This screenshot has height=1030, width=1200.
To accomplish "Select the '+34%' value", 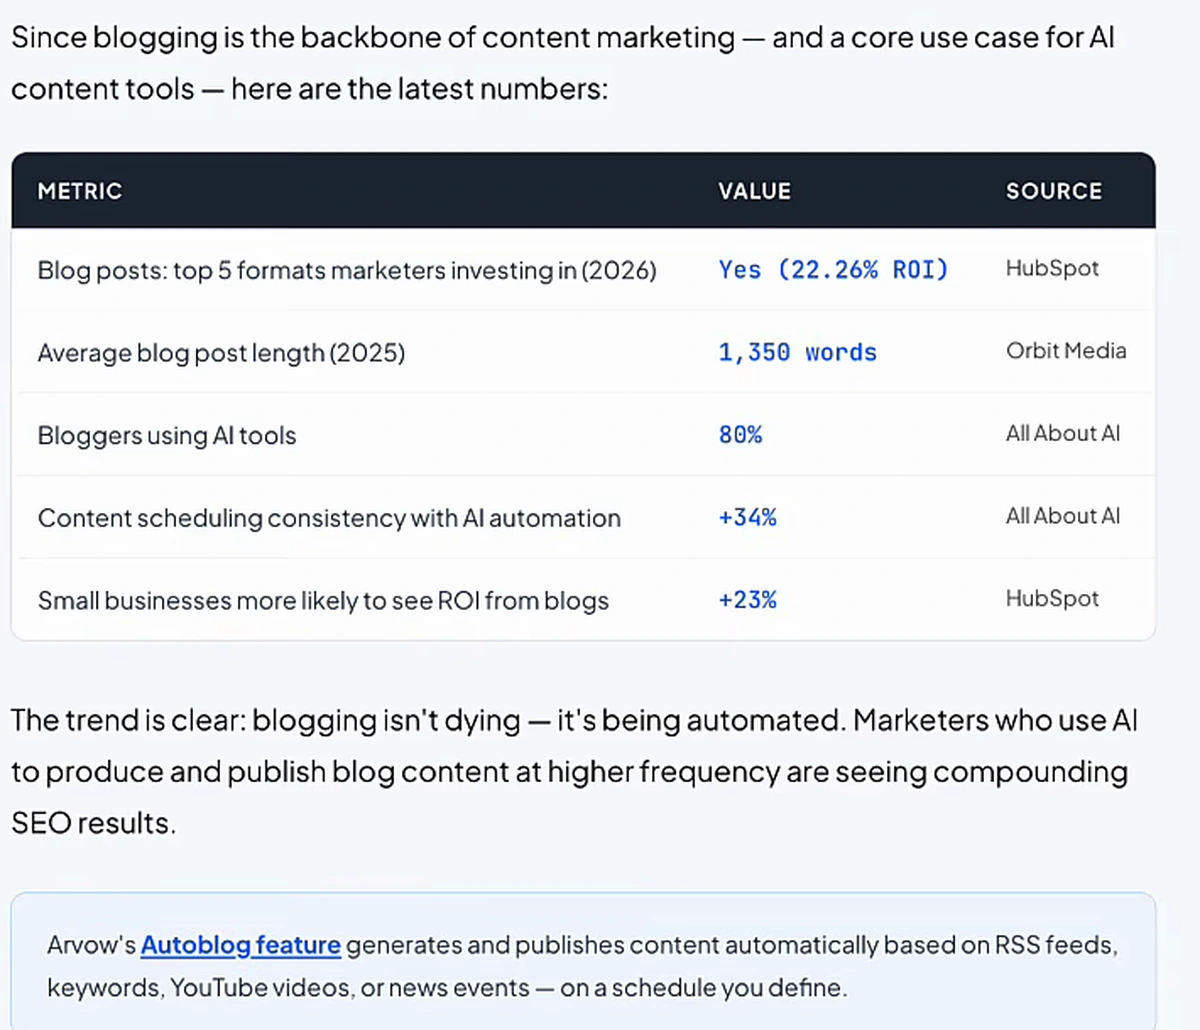I will [747, 517].
